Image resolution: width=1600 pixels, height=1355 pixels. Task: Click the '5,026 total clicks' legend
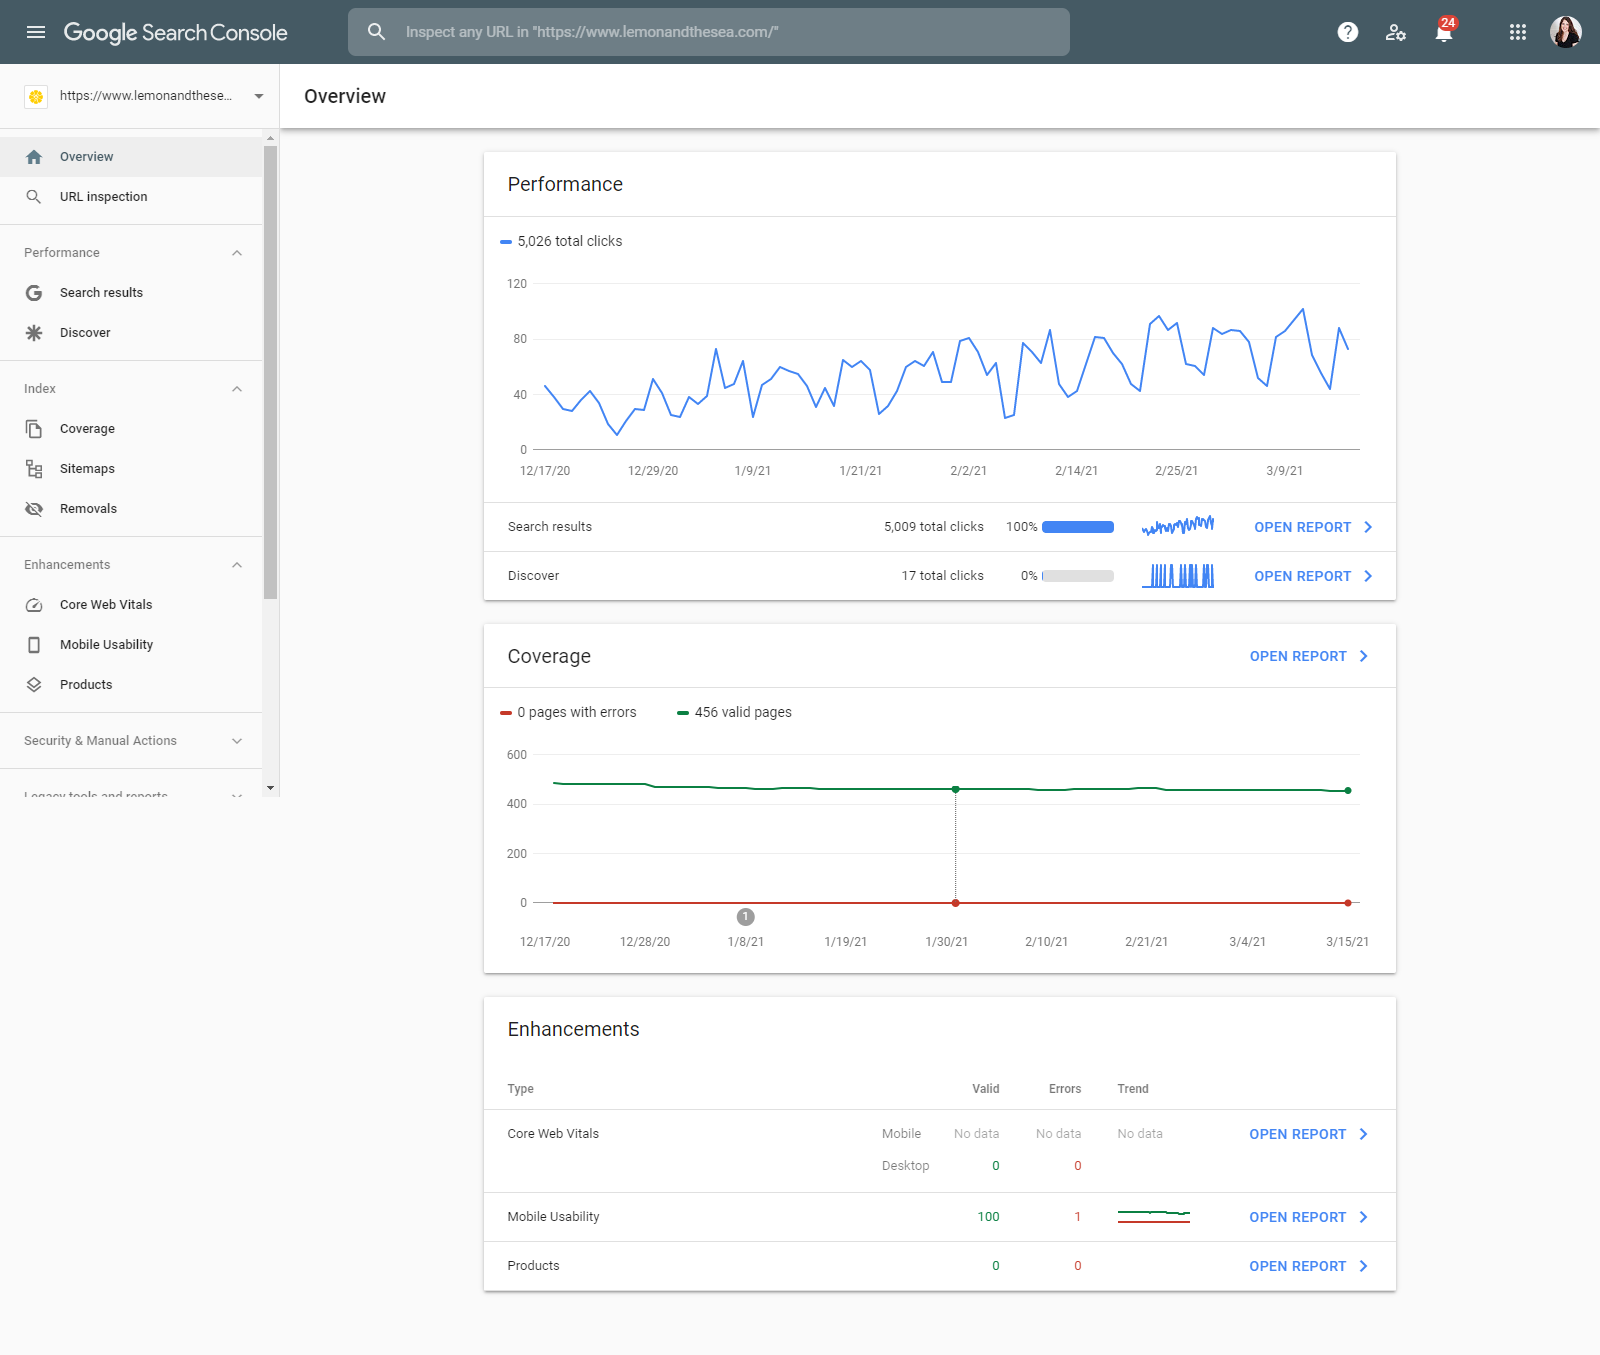(561, 241)
